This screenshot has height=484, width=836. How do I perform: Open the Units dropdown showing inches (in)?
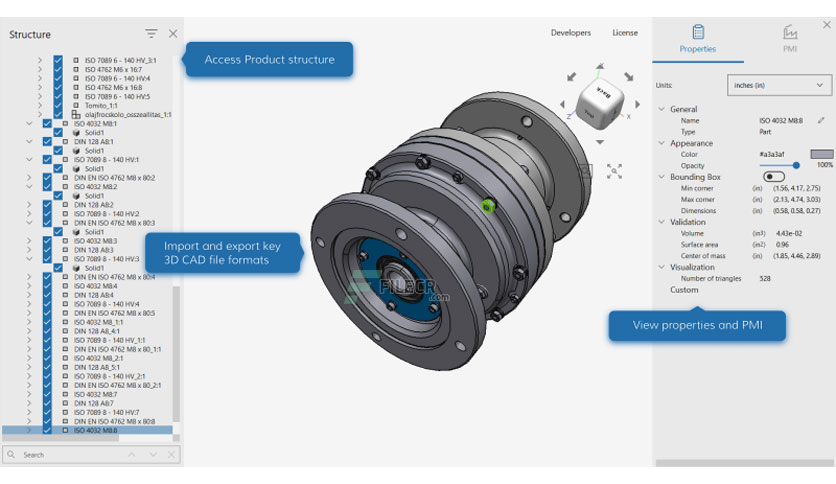(x=779, y=85)
